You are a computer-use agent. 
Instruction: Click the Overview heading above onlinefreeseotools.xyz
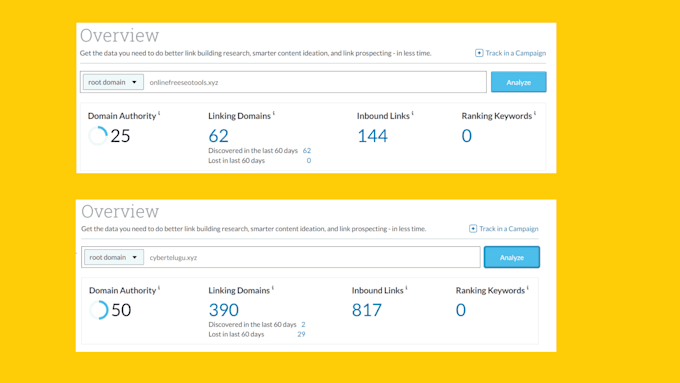(120, 36)
